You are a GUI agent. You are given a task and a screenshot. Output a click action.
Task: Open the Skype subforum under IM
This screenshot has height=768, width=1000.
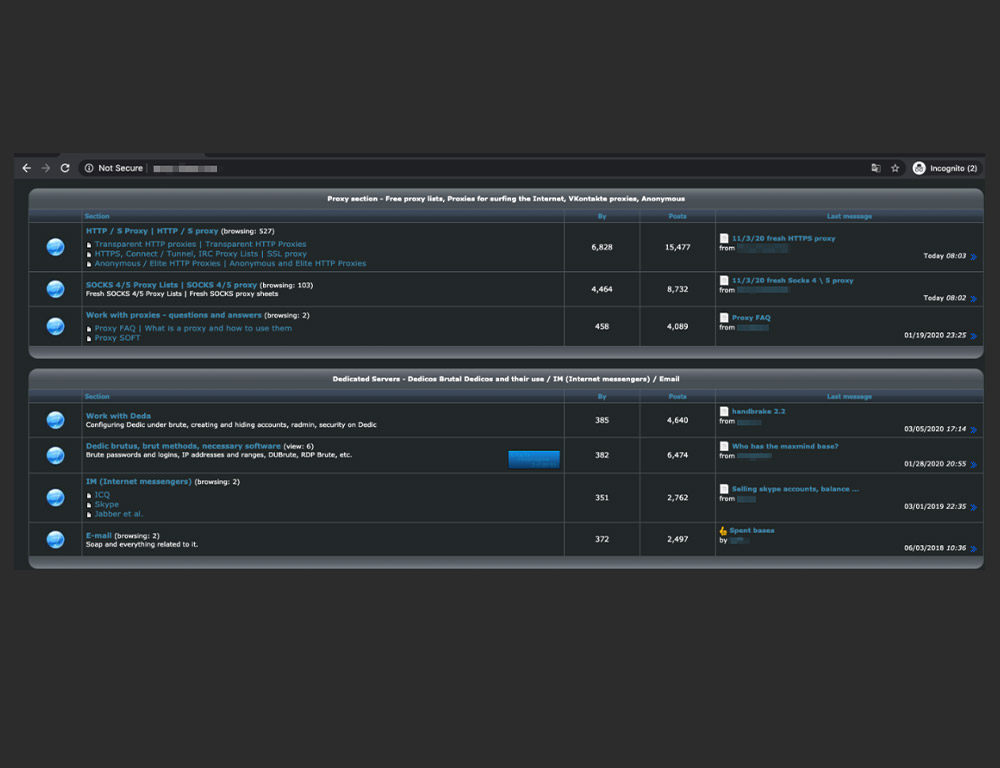(x=106, y=505)
